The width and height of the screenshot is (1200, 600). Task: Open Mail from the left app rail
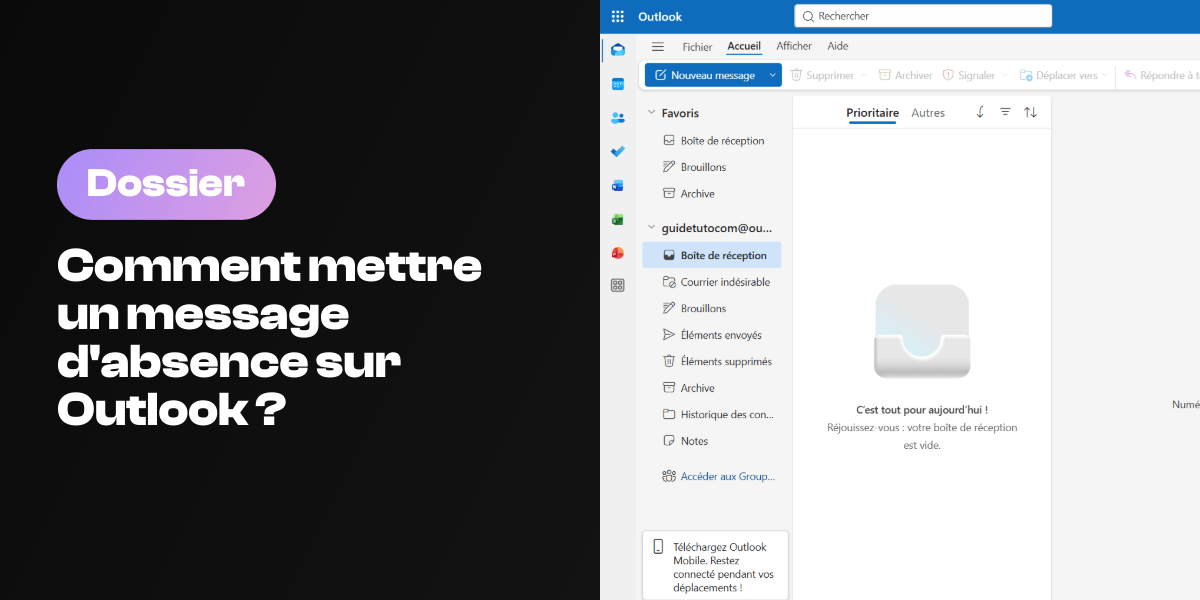[x=618, y=50]
